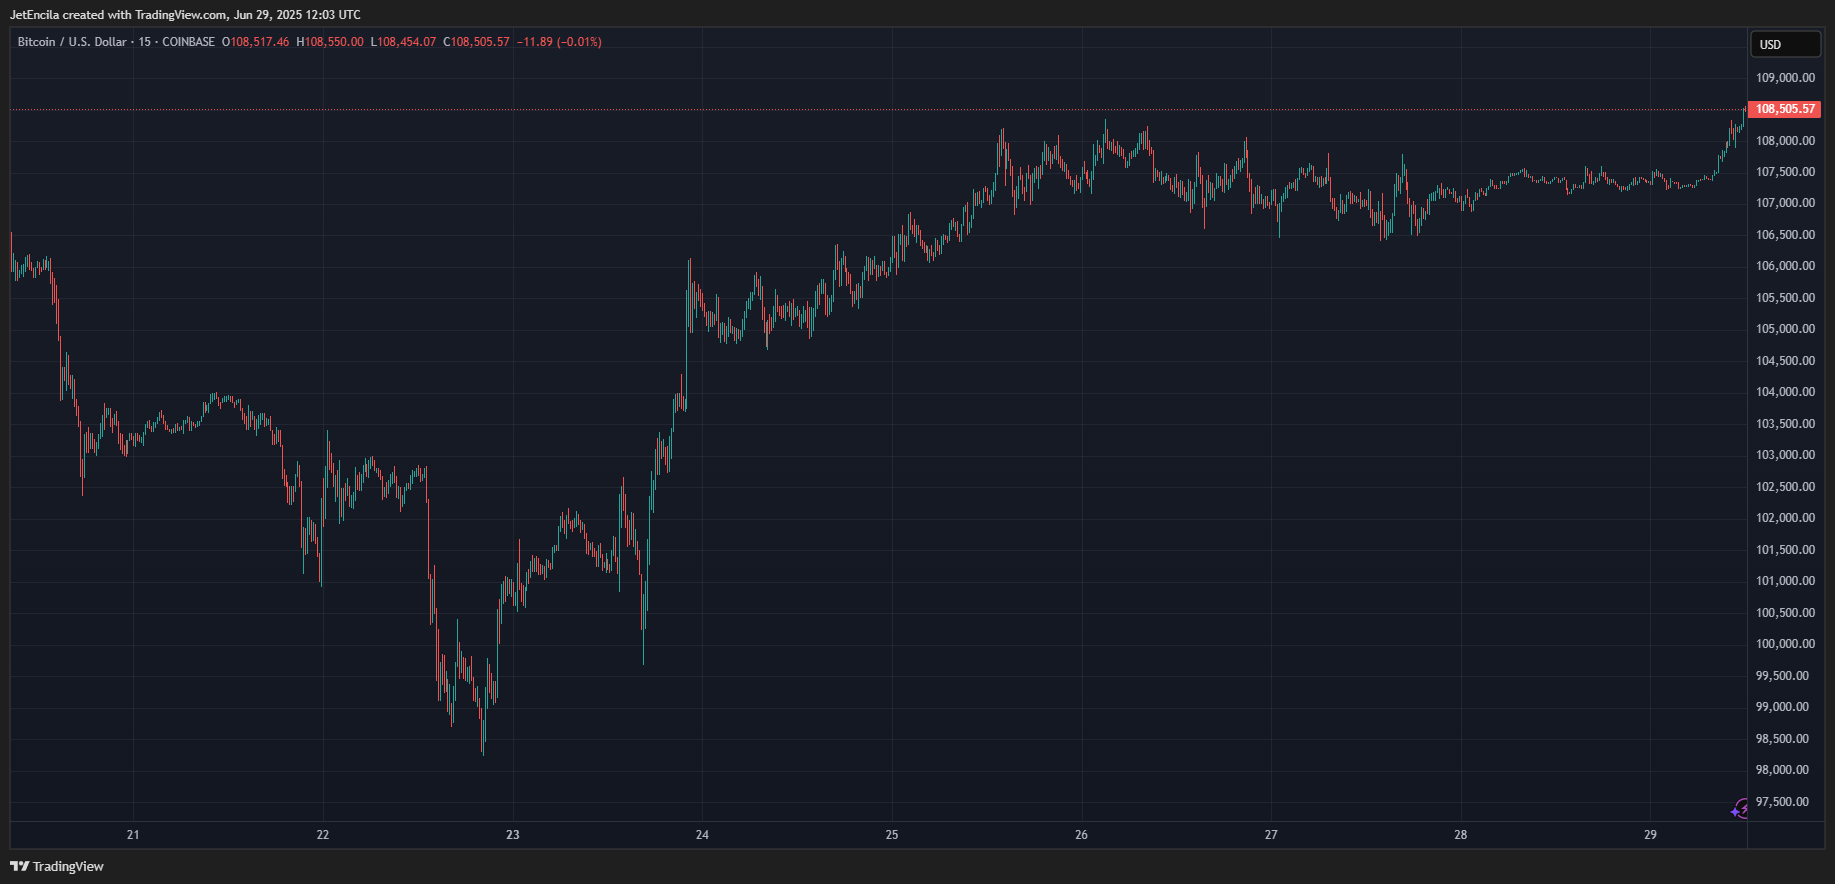Click the 97,500.00 price axis label
The height and width of the screenshot is (884, 1835).
[x=1785, y=802]
